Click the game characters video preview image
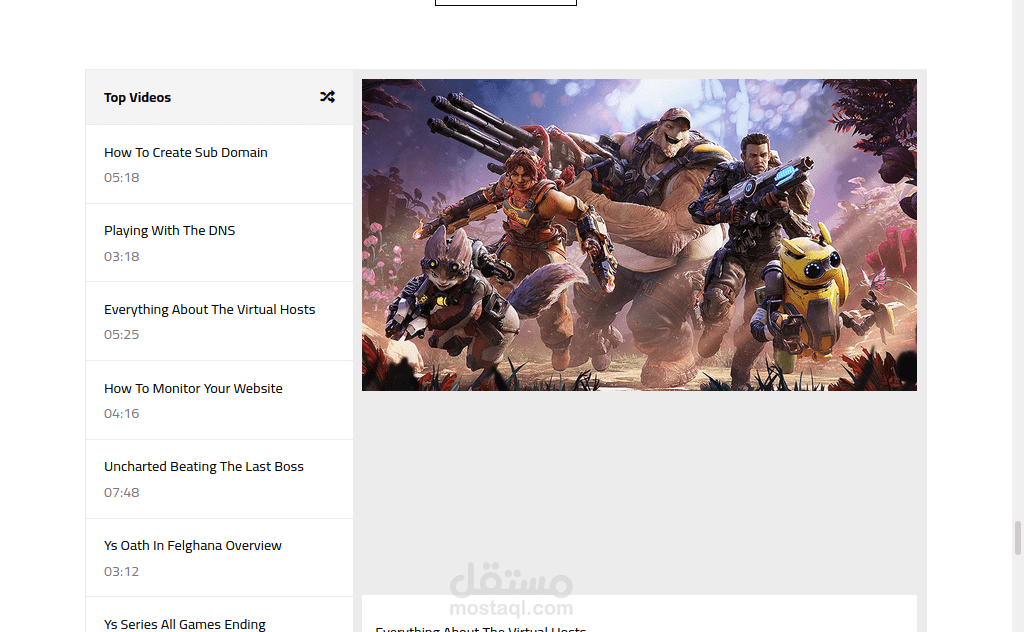This screenshot has height=632, width=1024. [x=639, y=235]
